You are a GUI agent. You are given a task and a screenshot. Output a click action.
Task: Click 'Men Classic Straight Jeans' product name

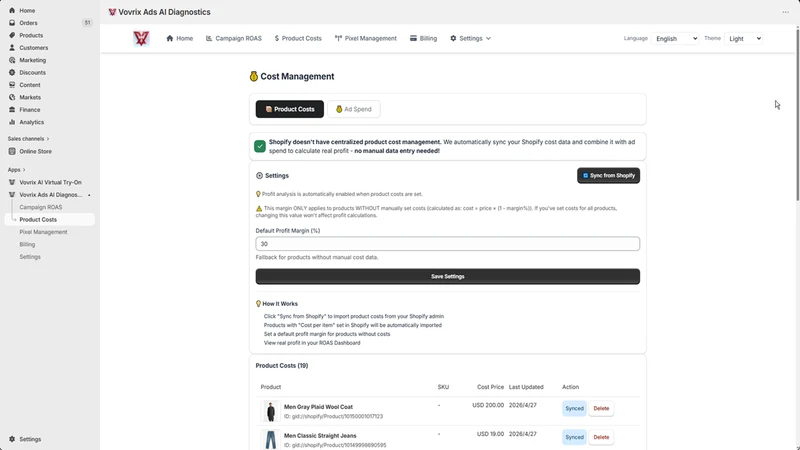pos(320,436)
